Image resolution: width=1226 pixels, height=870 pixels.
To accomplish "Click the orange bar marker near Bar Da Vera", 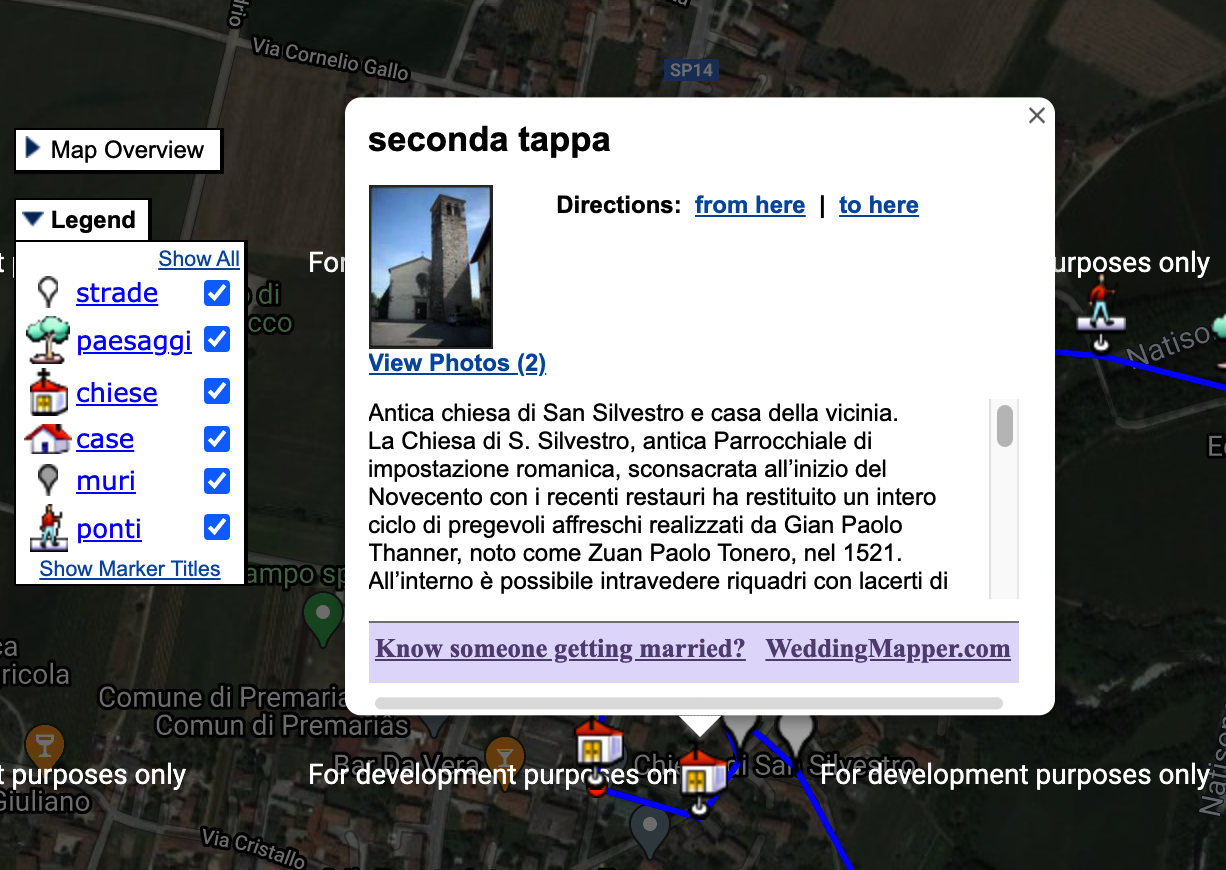I will (x=504, y=756).
